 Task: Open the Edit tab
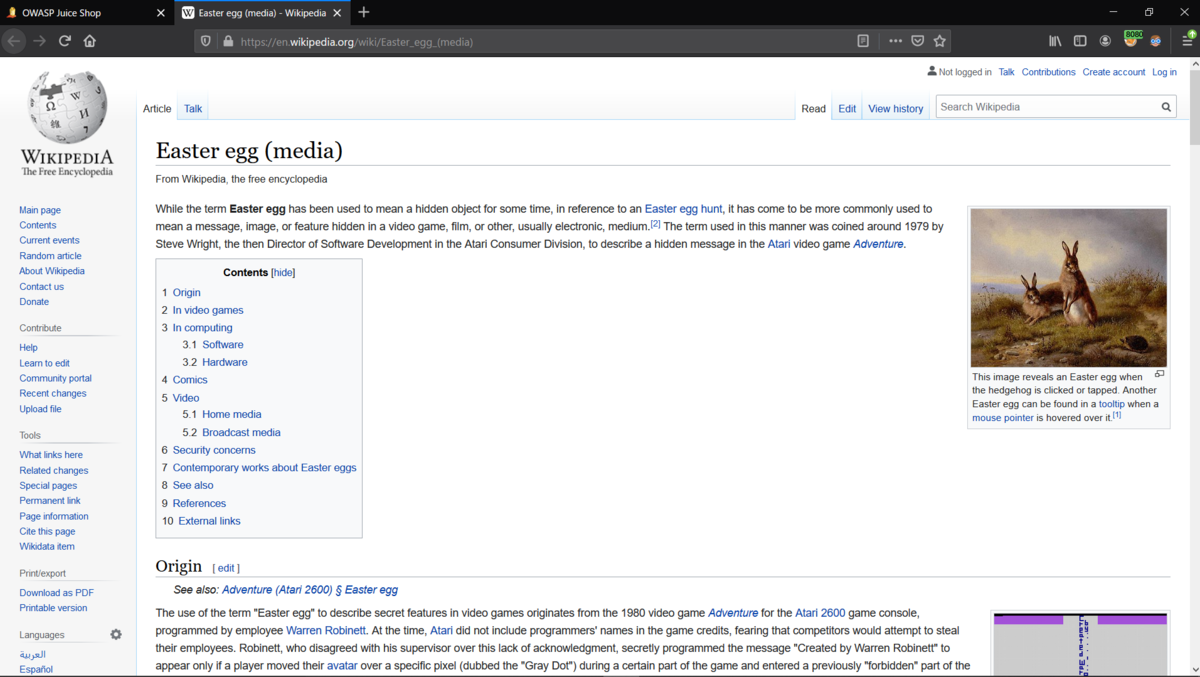847,108
